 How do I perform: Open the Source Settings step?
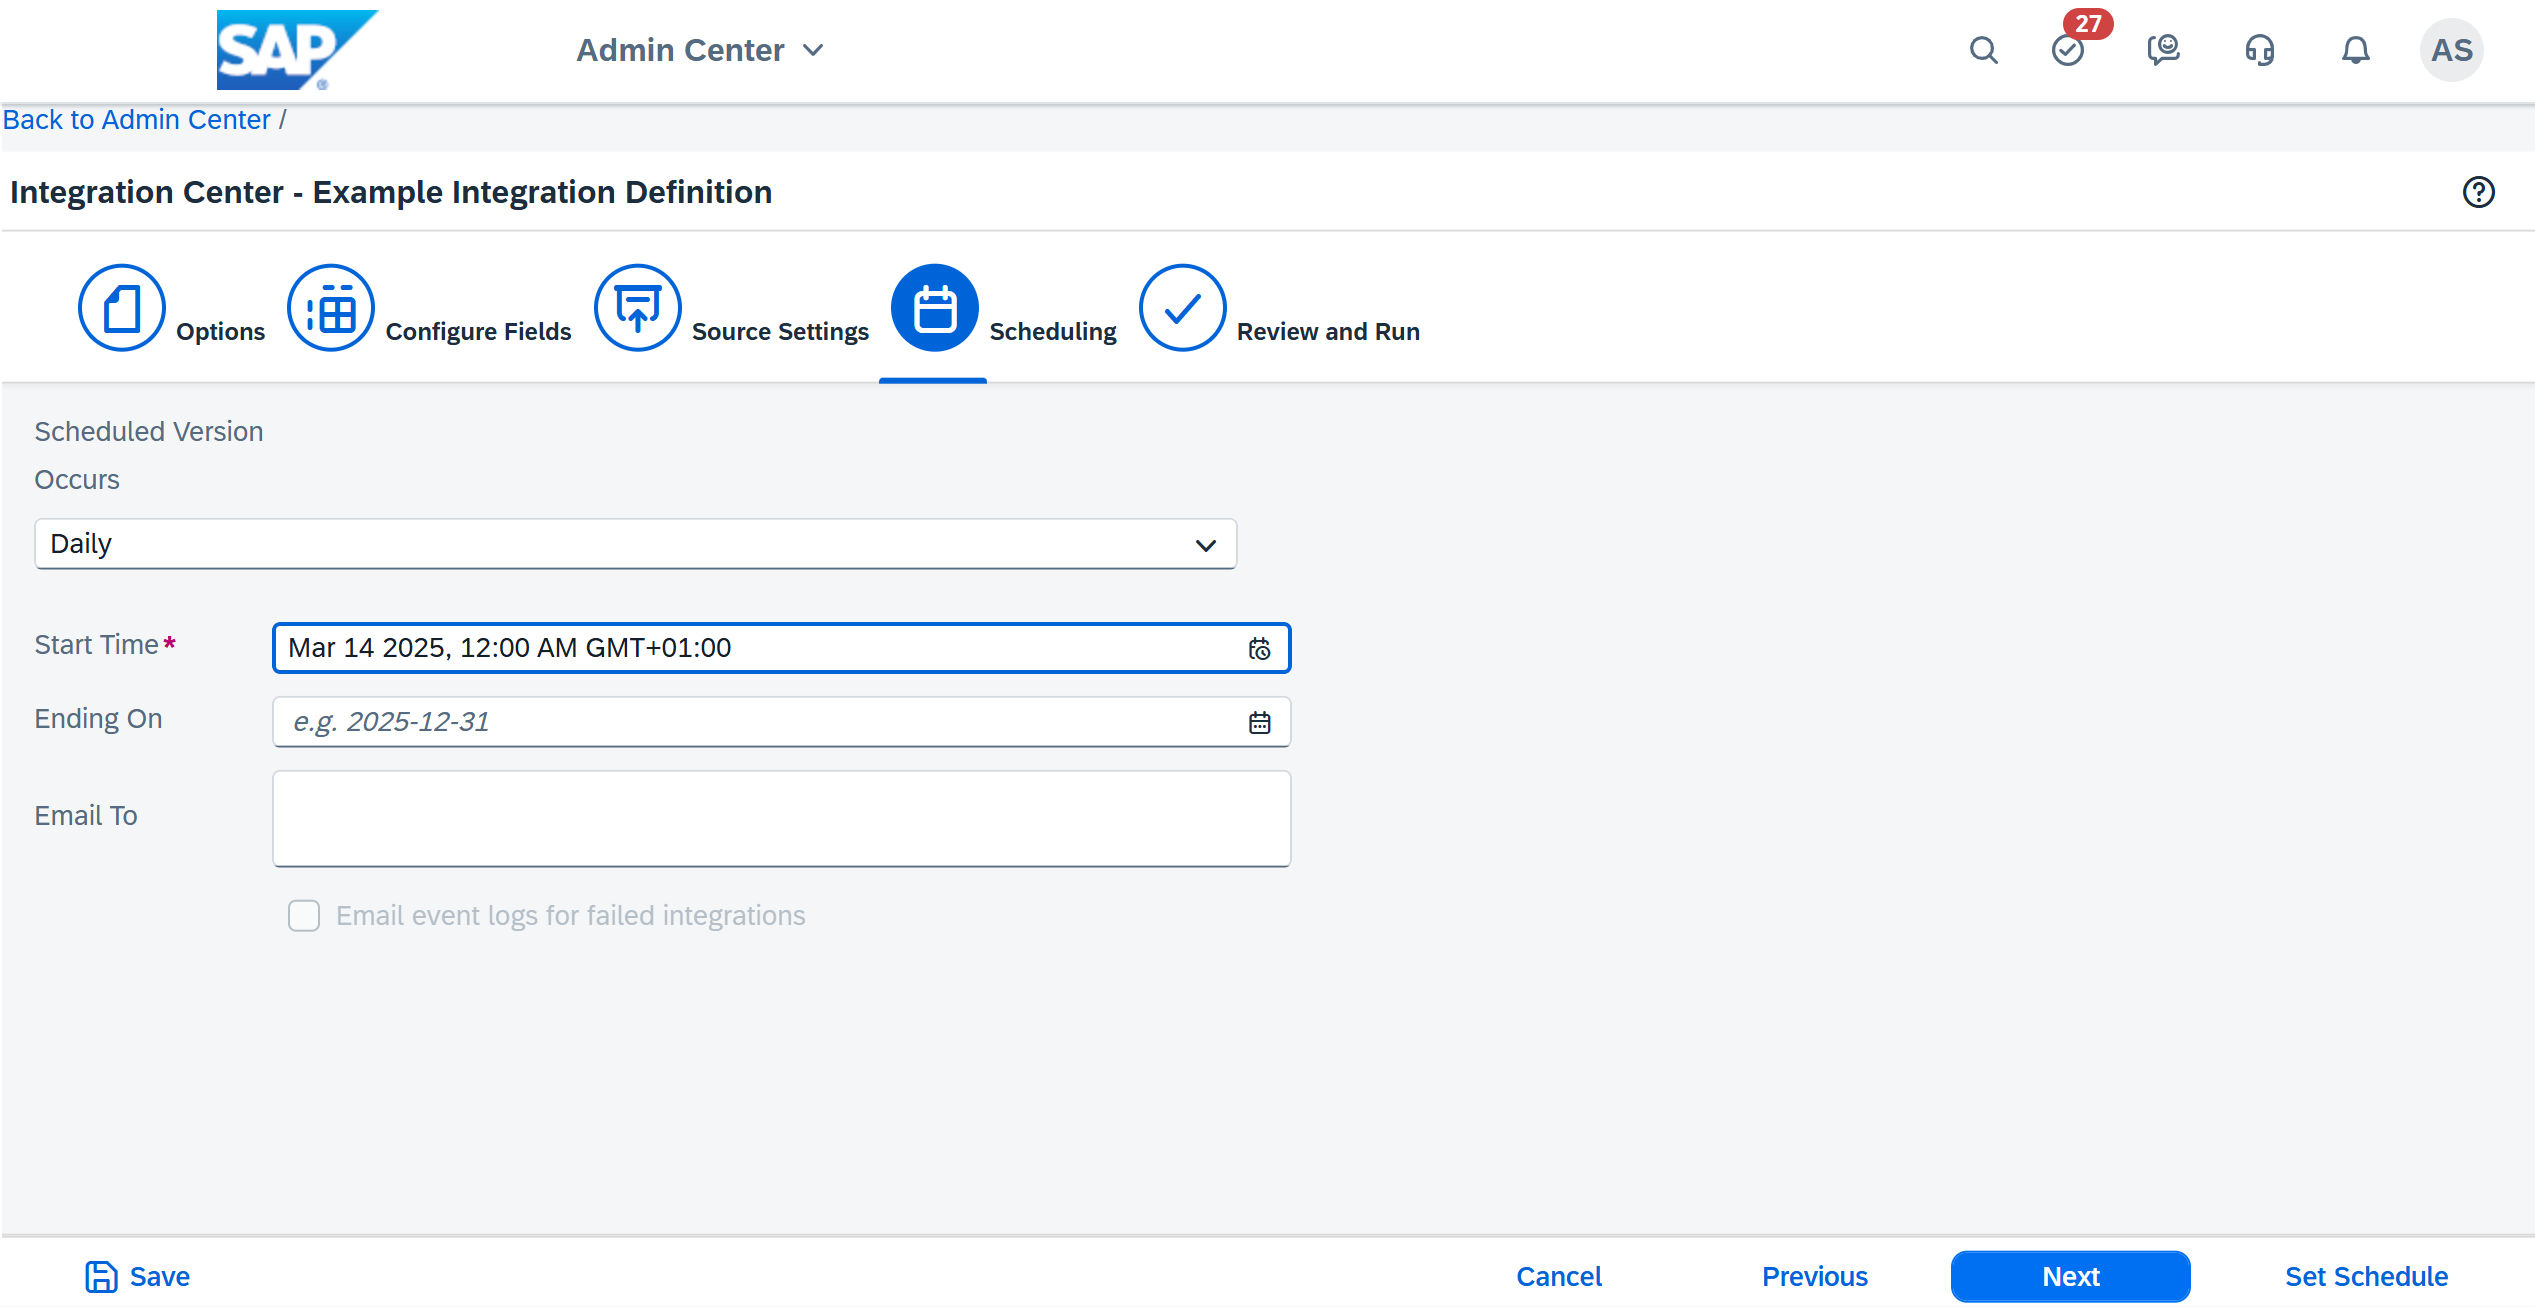(638, 308)
